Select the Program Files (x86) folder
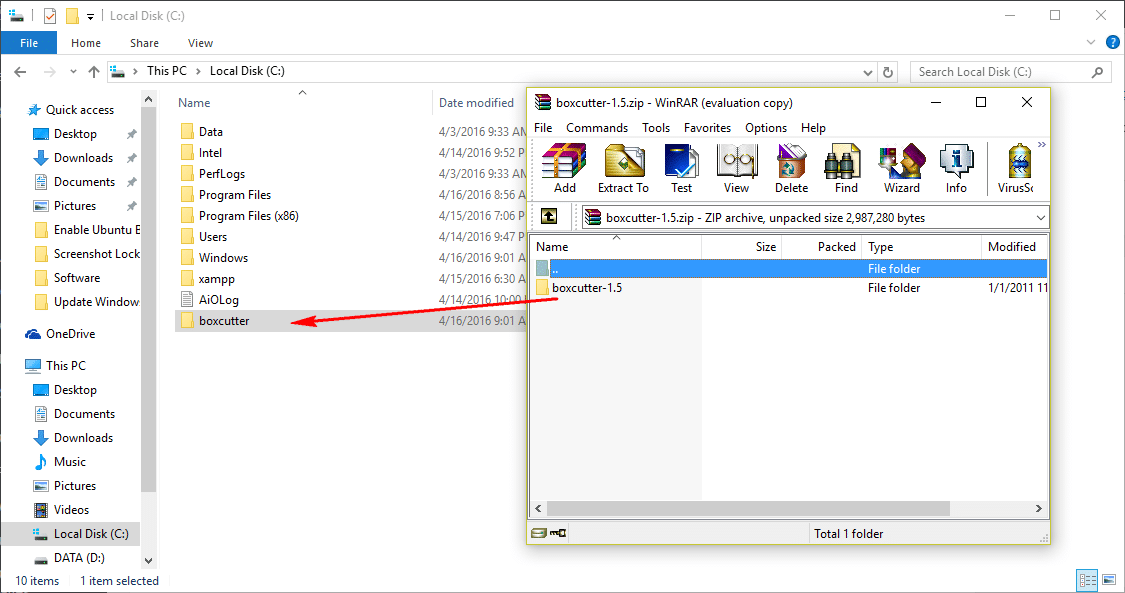Viewport: 1125px width, 593px height. (x=248, y=216)
